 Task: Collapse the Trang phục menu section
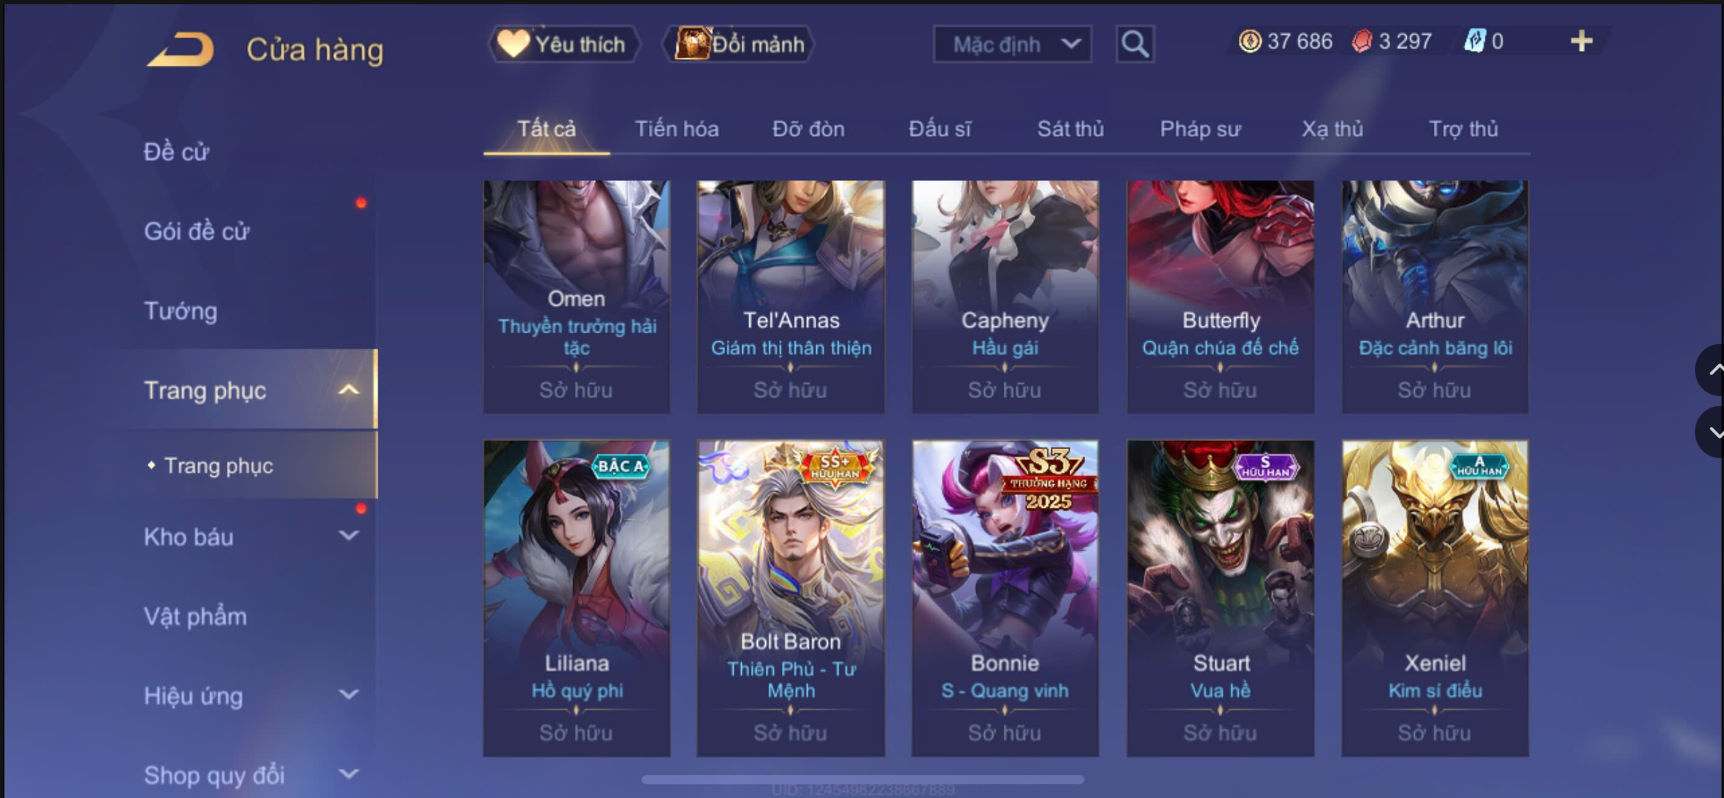[348, 390]
